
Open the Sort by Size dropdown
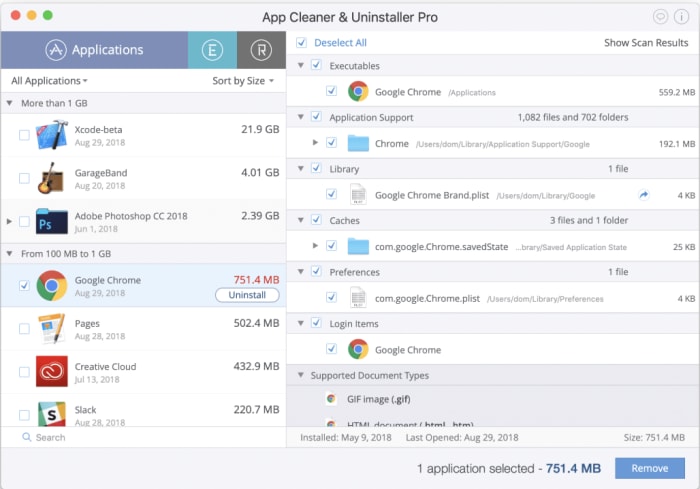point(243,81)
